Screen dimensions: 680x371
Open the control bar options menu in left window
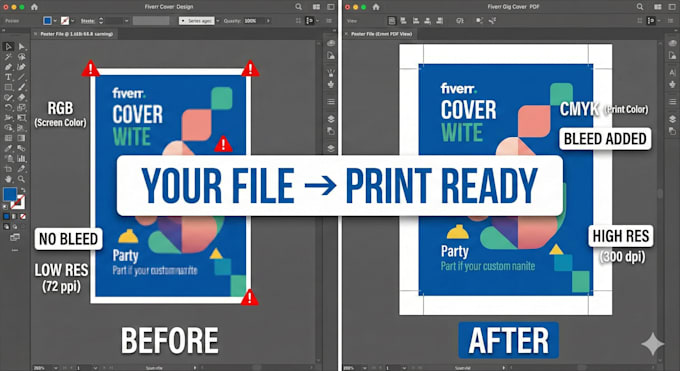click(329, 21)
